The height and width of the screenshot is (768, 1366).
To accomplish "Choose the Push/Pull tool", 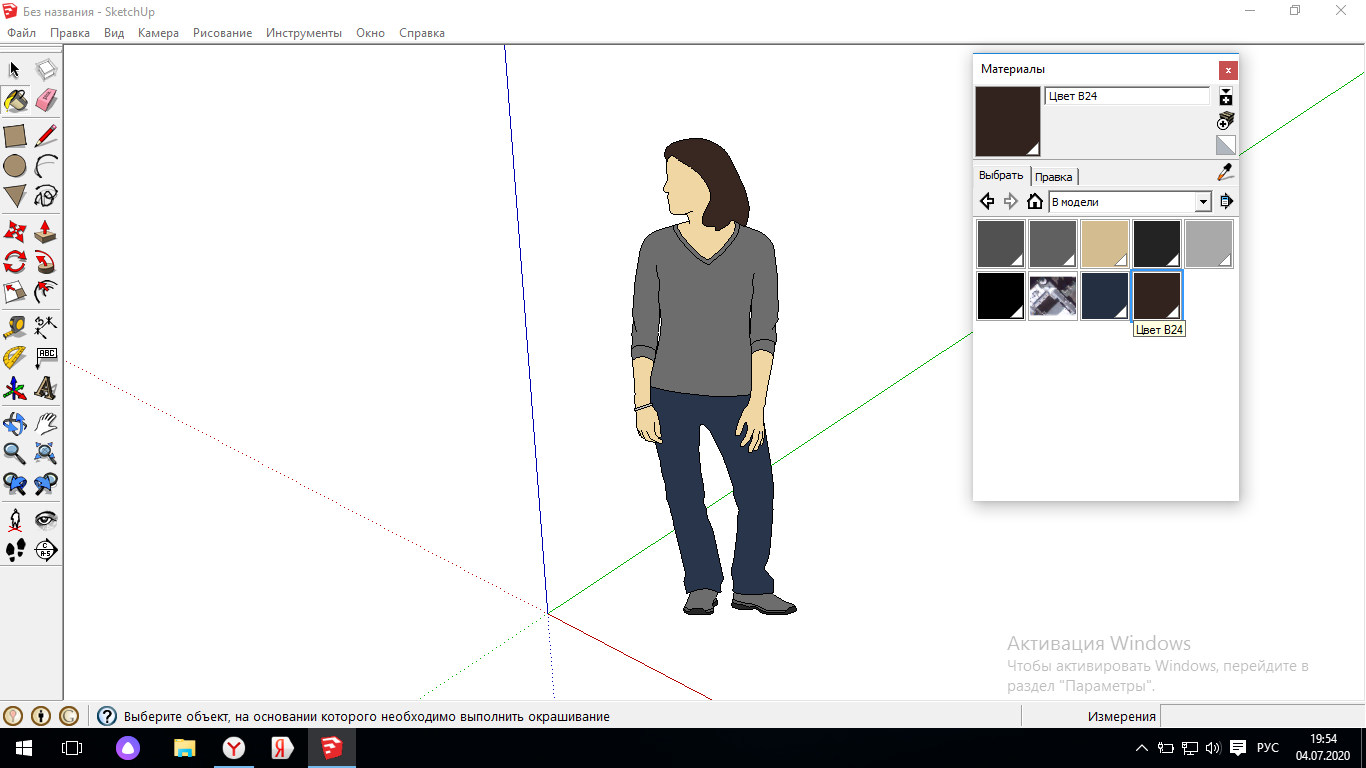I will 46,232.
